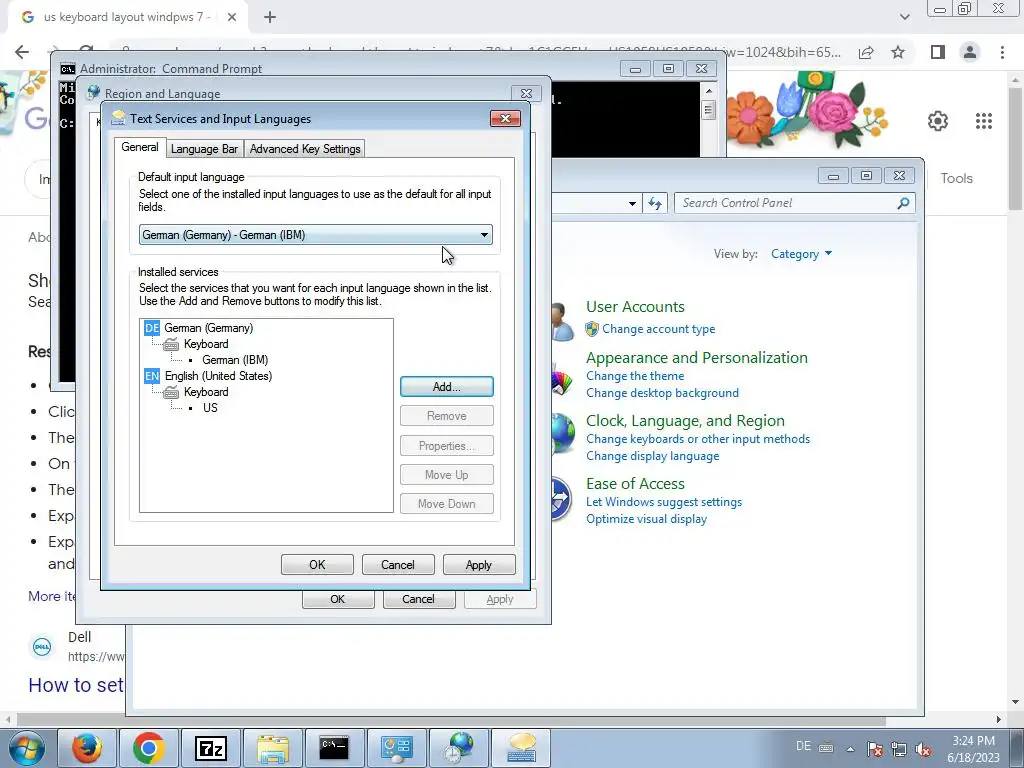Click Change account type link
This screenshot has width=1024, height=768.
click(658, 329)
